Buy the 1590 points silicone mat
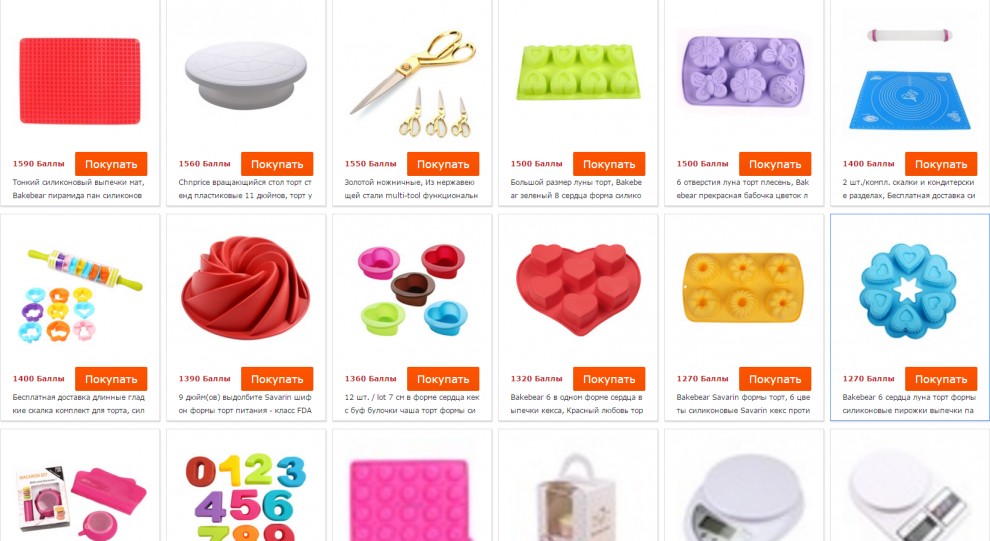 [x=111, y=164]
